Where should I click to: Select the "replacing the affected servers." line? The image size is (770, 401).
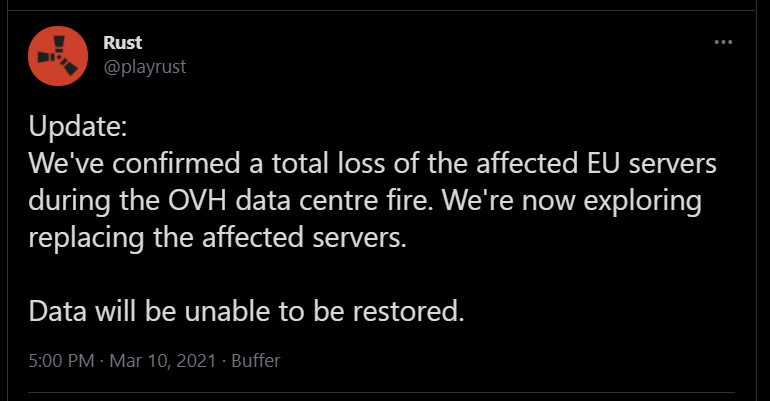point(218,238)
